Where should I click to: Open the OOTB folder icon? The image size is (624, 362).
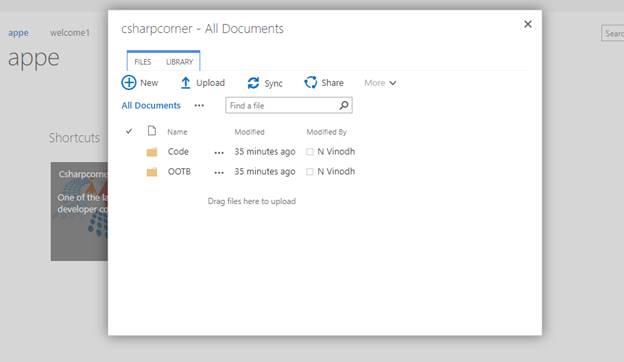tap(152, 172)
